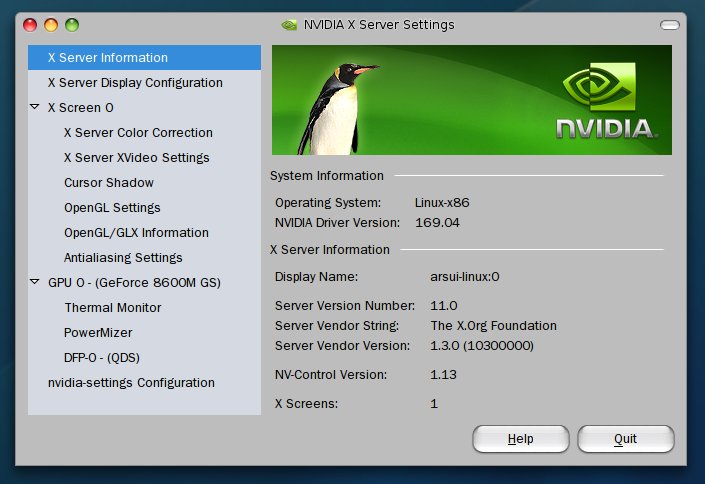Collapse the X Screen 0 disclosure triangle

pyautogui.click(x=35, y=107)
